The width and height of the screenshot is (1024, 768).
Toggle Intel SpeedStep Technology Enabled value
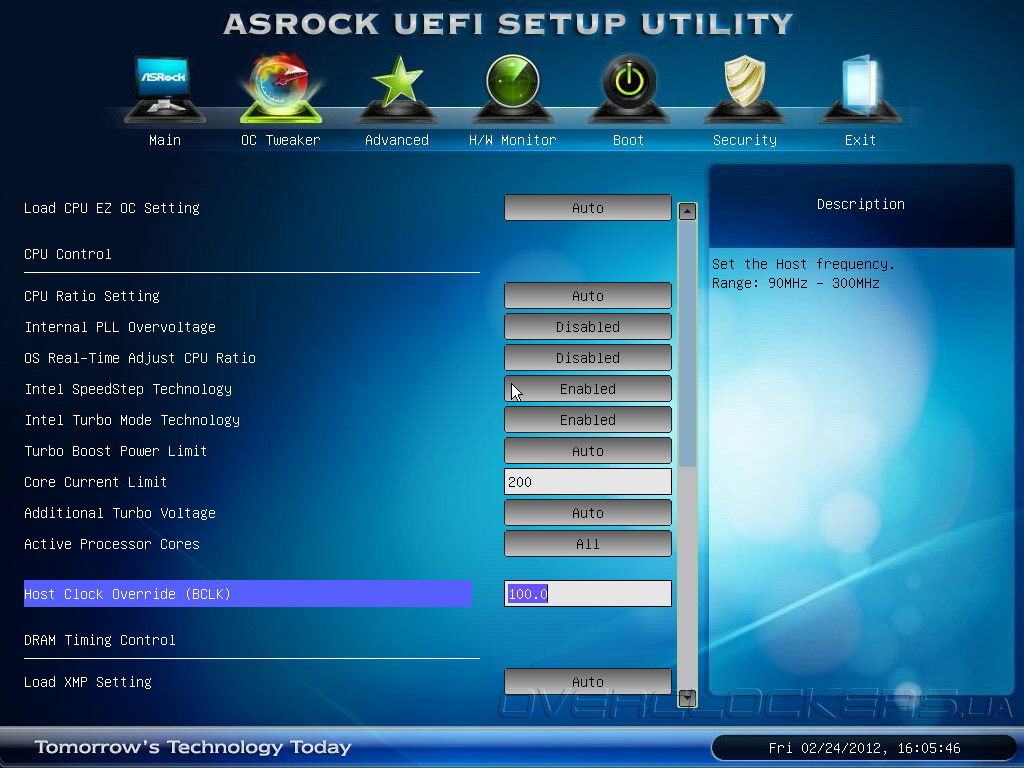[x=588, y=389]
